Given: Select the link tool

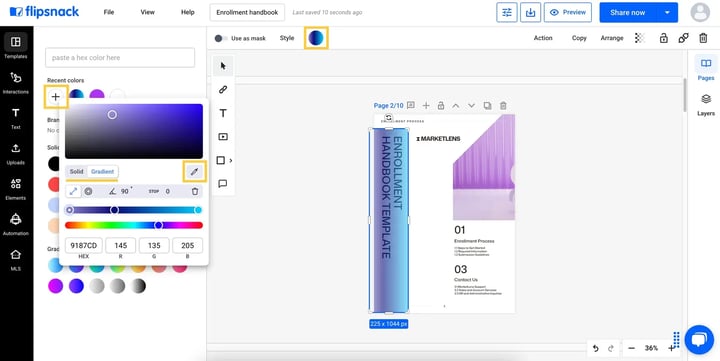Looking at the screenshot, I should [x=223, y=90].
